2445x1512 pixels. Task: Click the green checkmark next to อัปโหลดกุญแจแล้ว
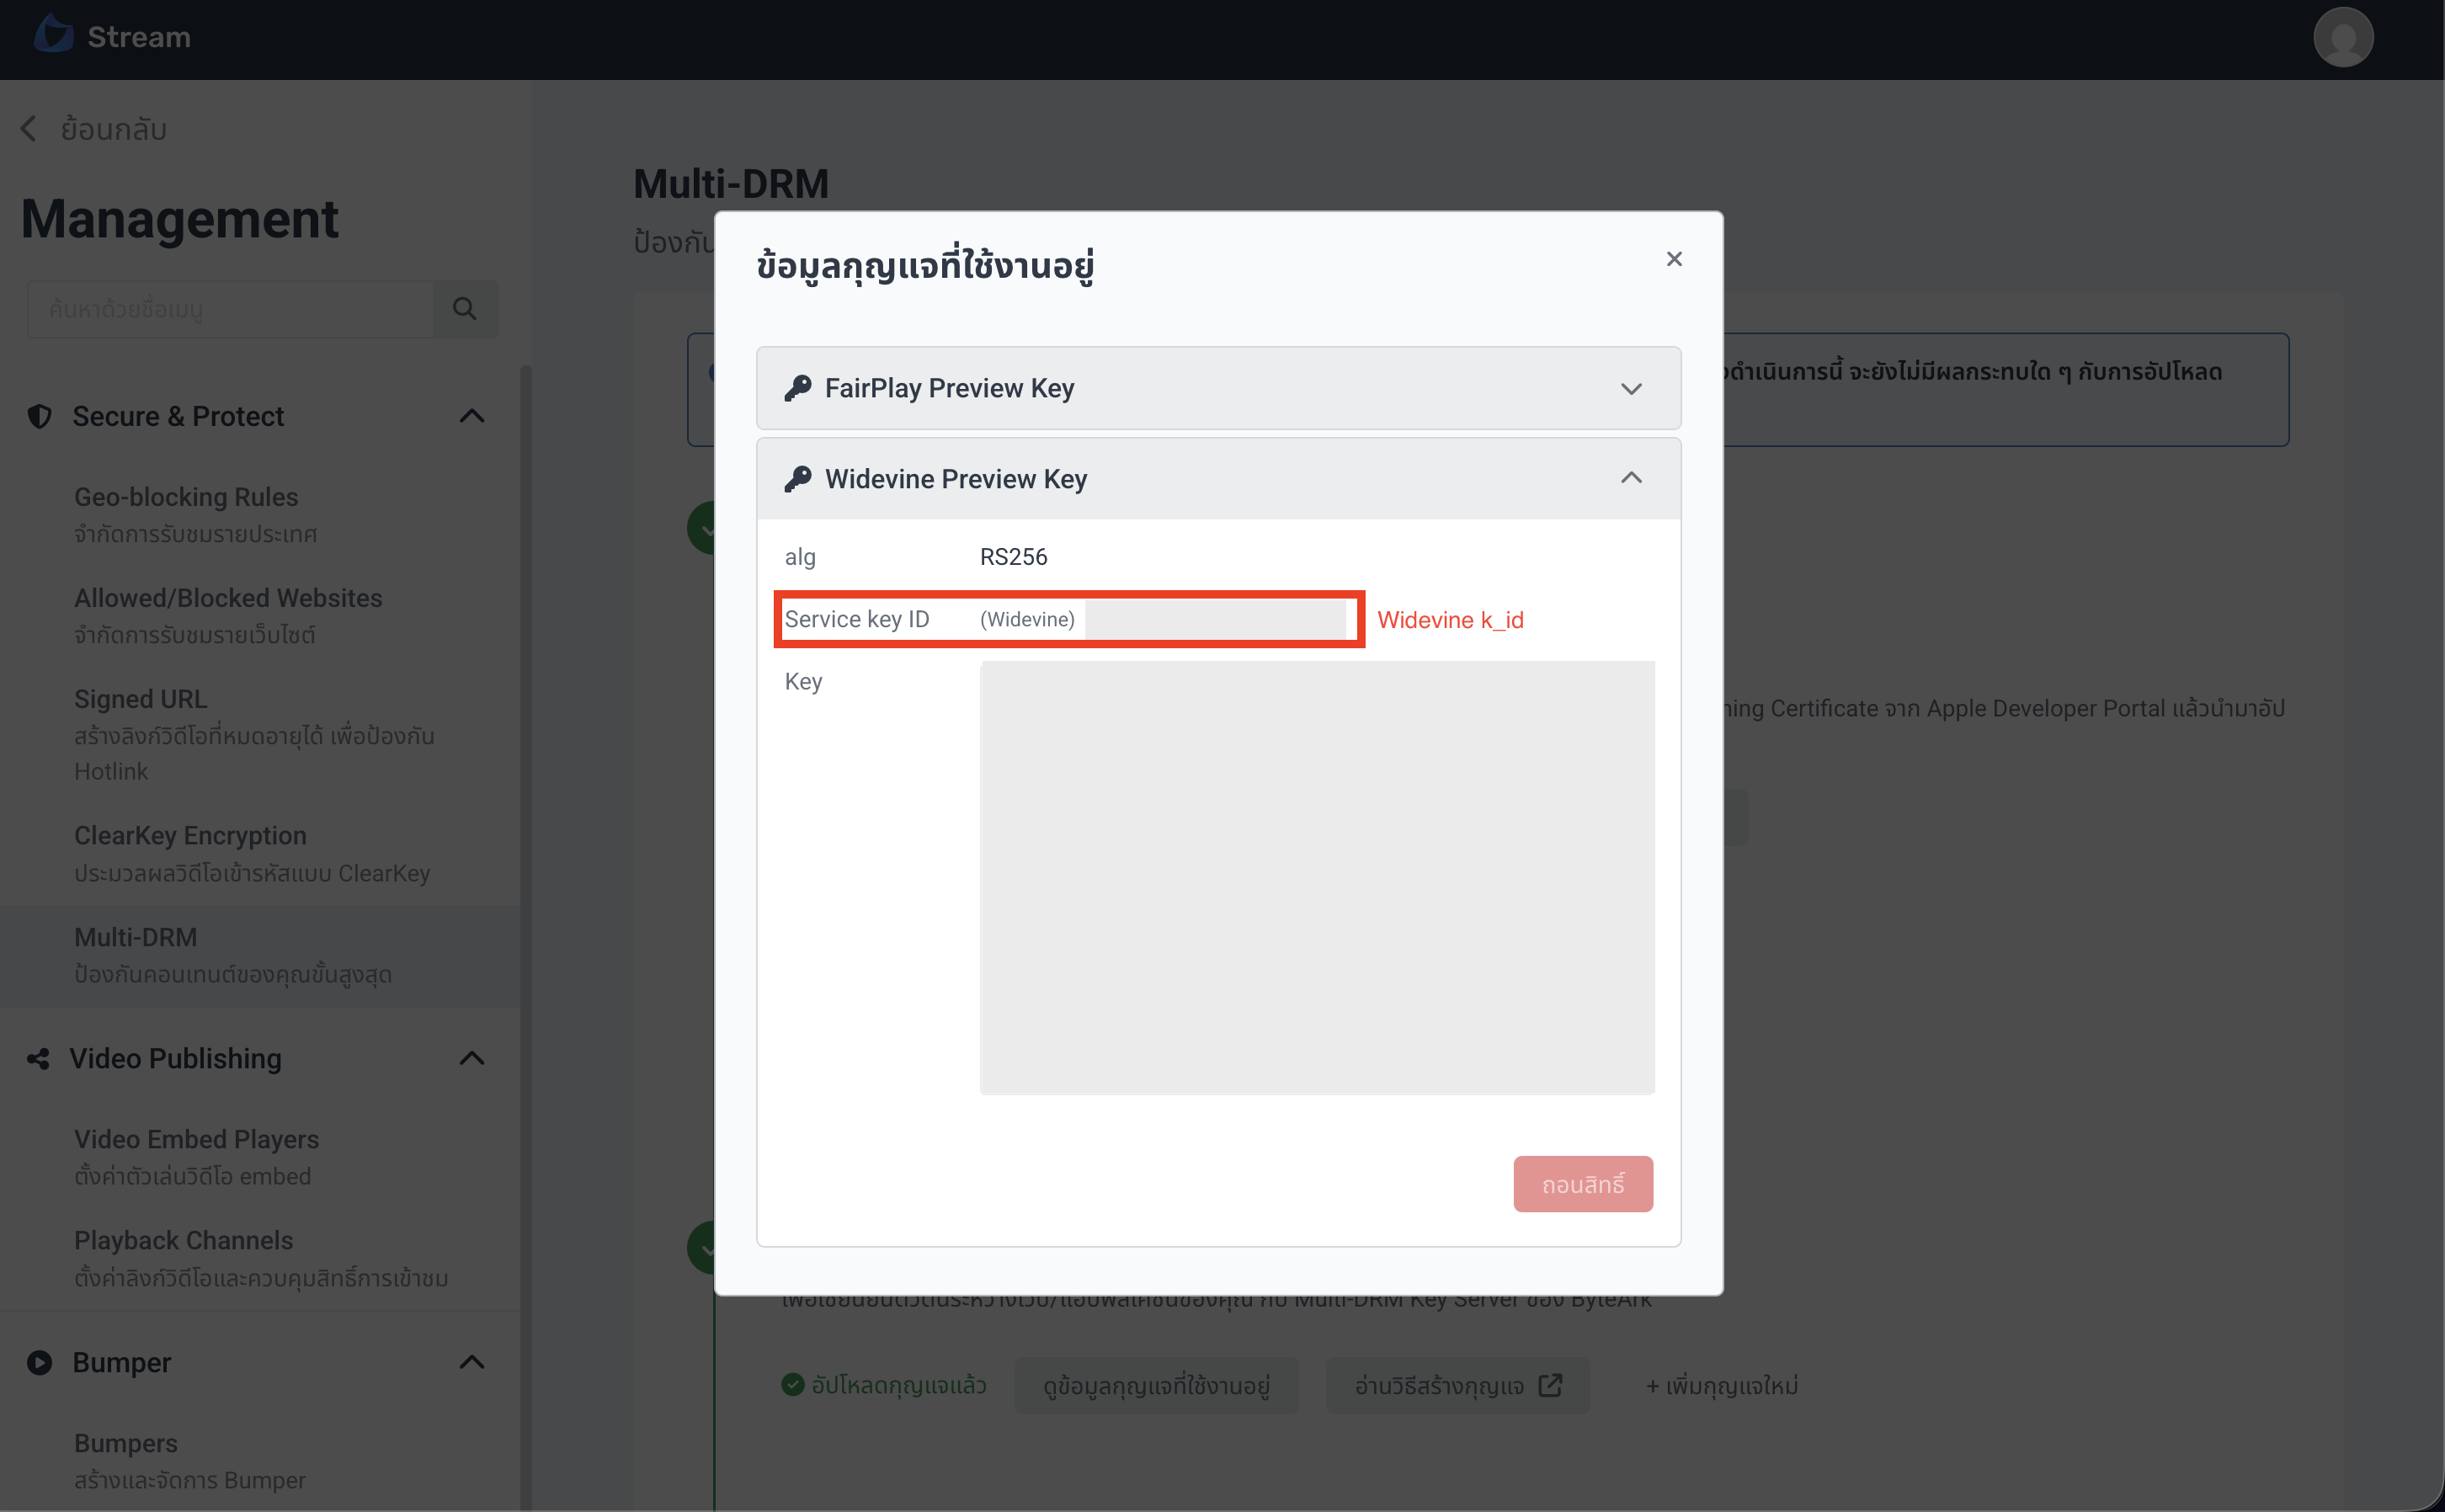(792, 1384)
